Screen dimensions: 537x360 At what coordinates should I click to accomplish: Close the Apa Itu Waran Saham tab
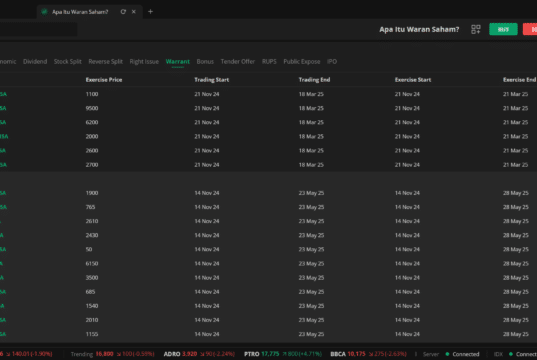[134, 12]
